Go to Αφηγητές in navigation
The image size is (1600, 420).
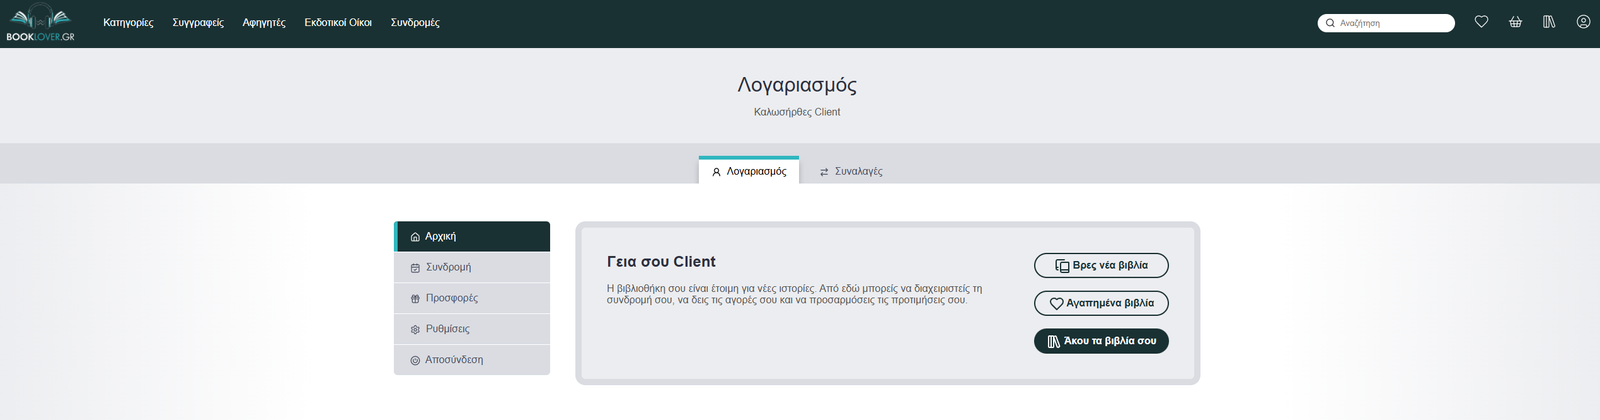264,22
